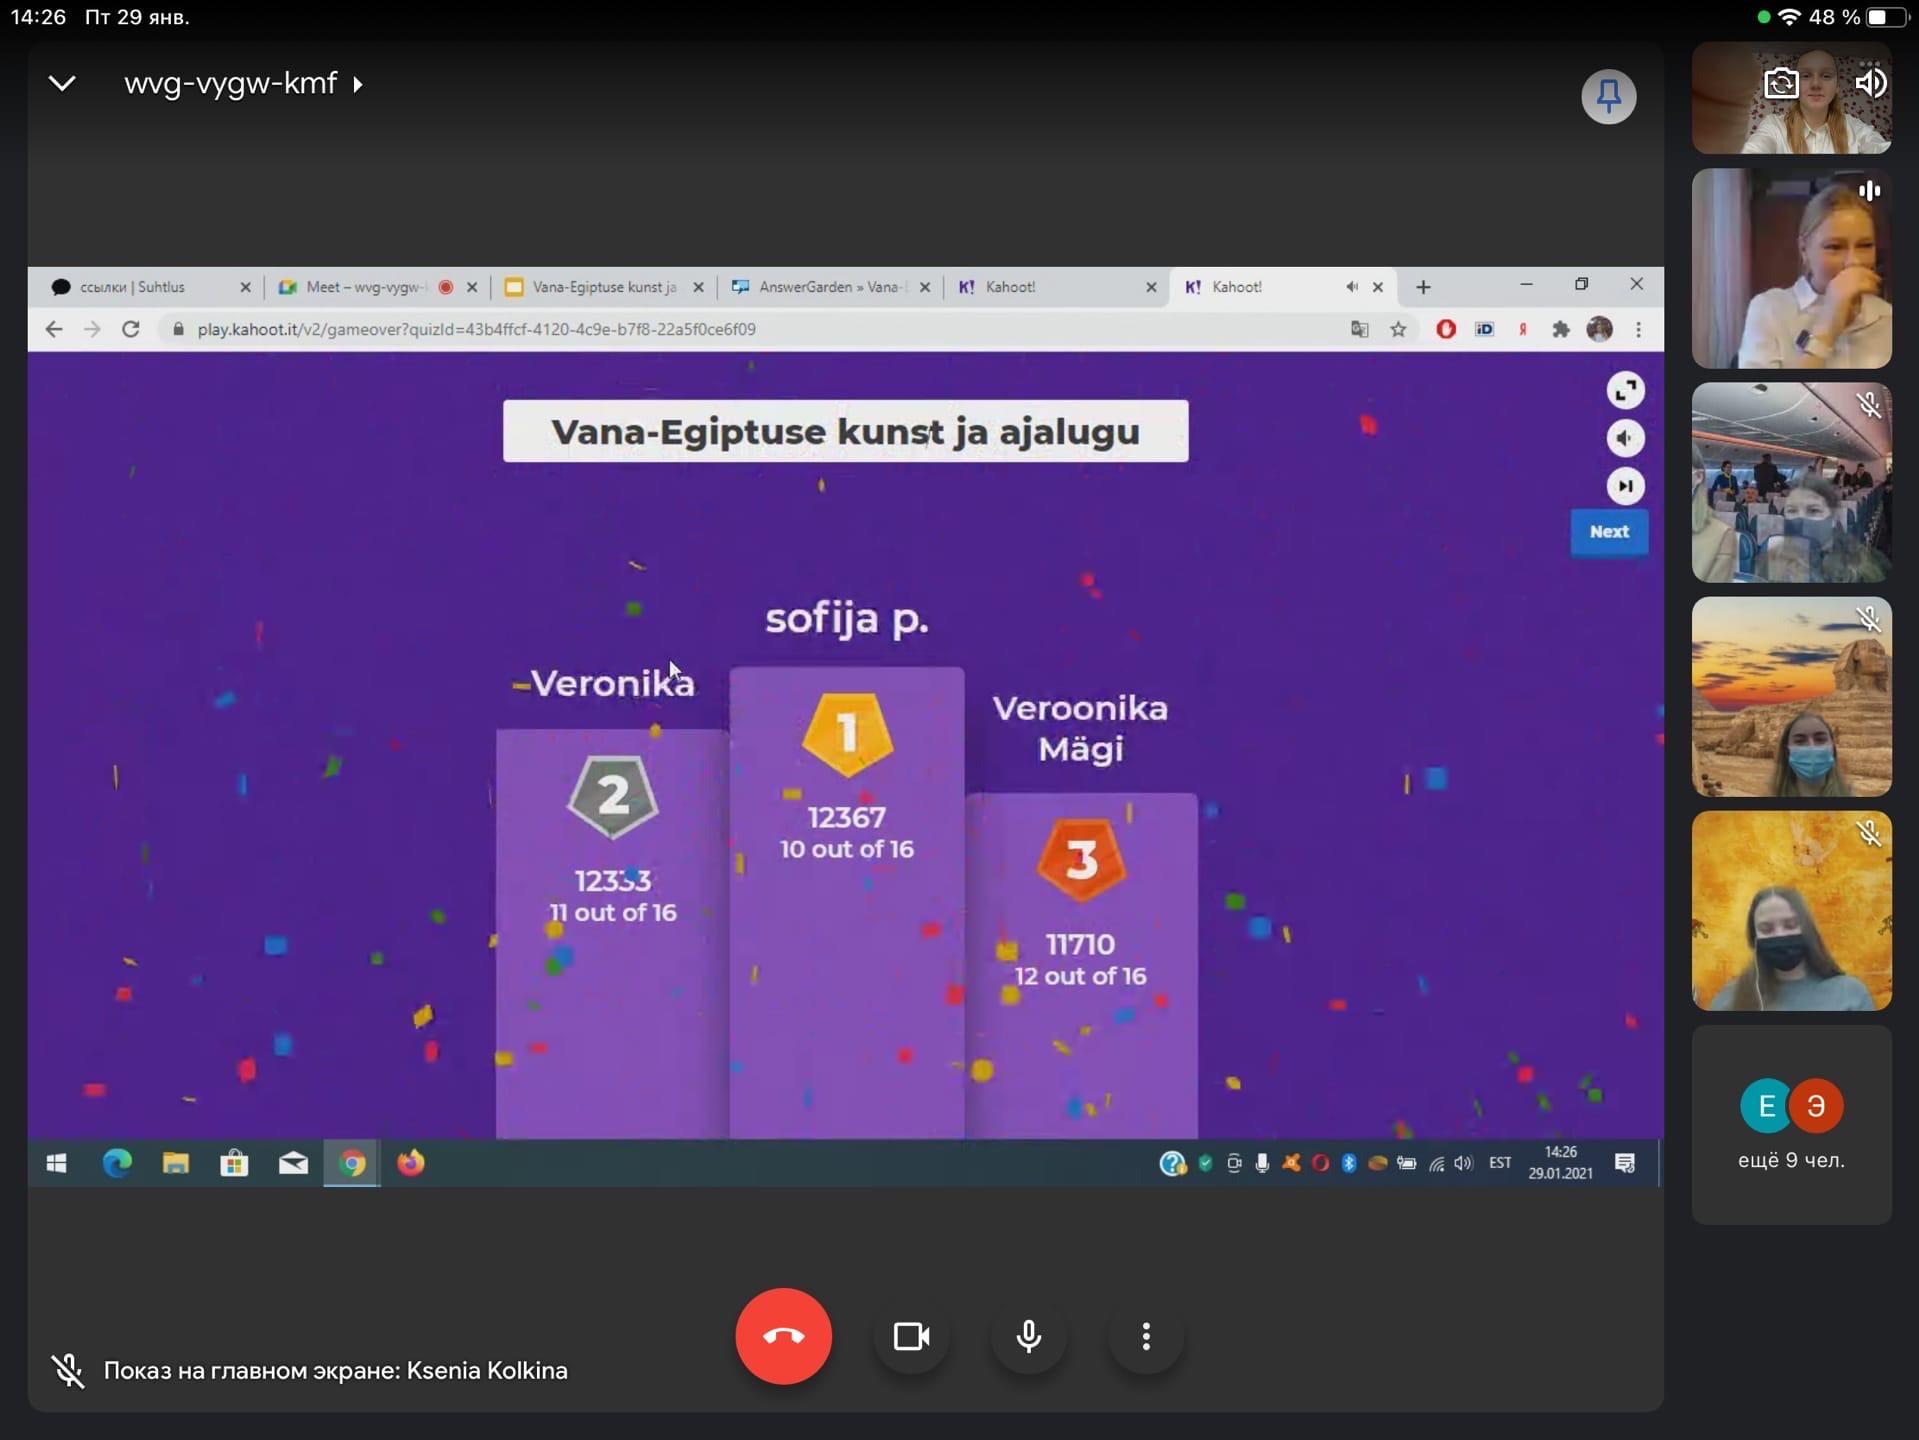1919x1440 pixels.
Task: Bookmark the page with star icon
Action: pyautogui.click(x=1398, y=329)
